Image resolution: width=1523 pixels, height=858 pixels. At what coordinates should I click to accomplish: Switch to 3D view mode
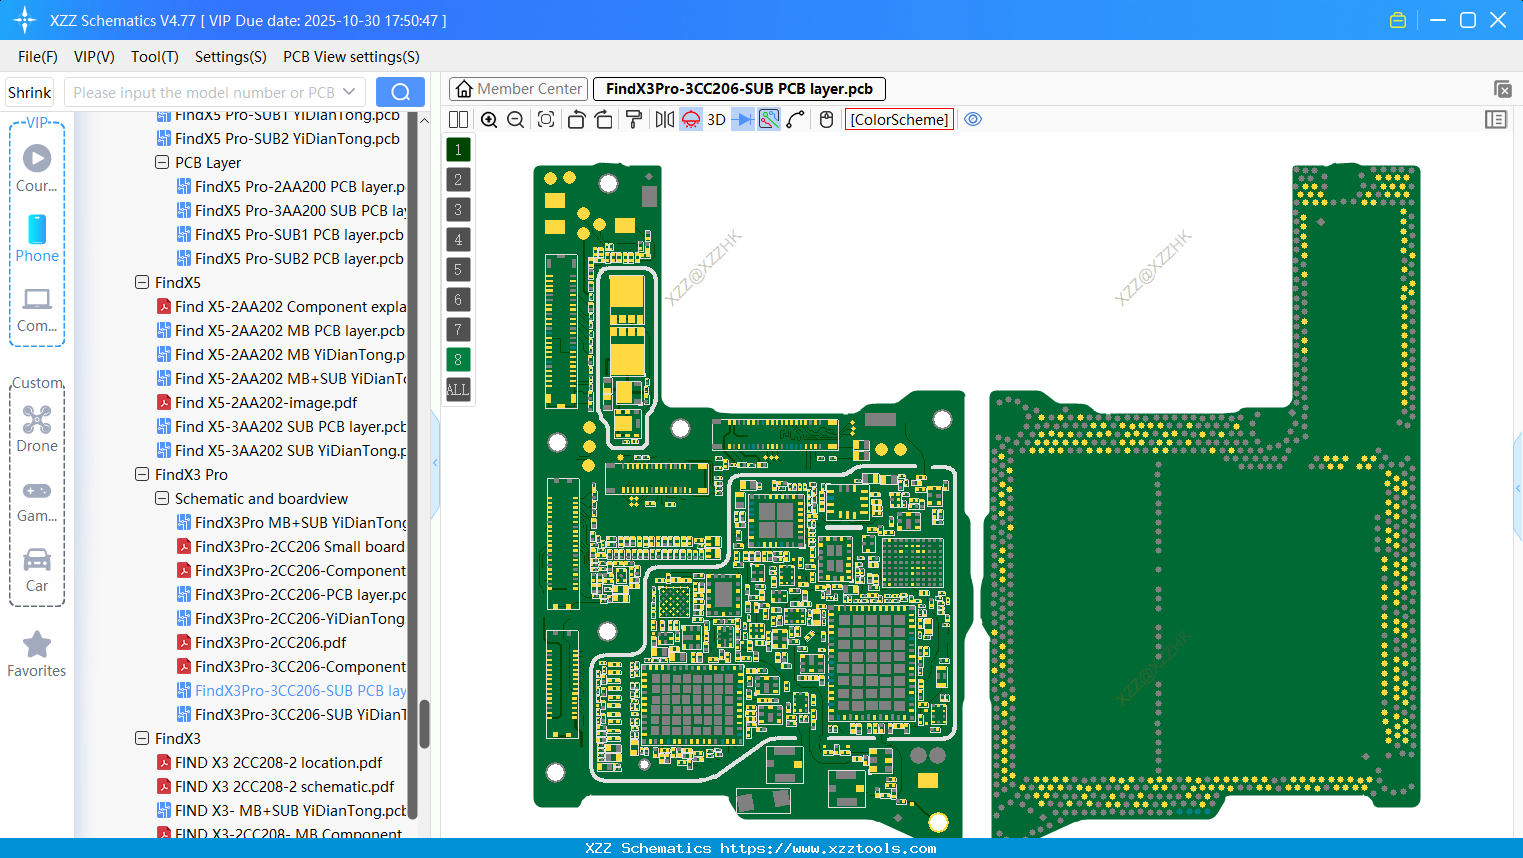coord(716,119)
